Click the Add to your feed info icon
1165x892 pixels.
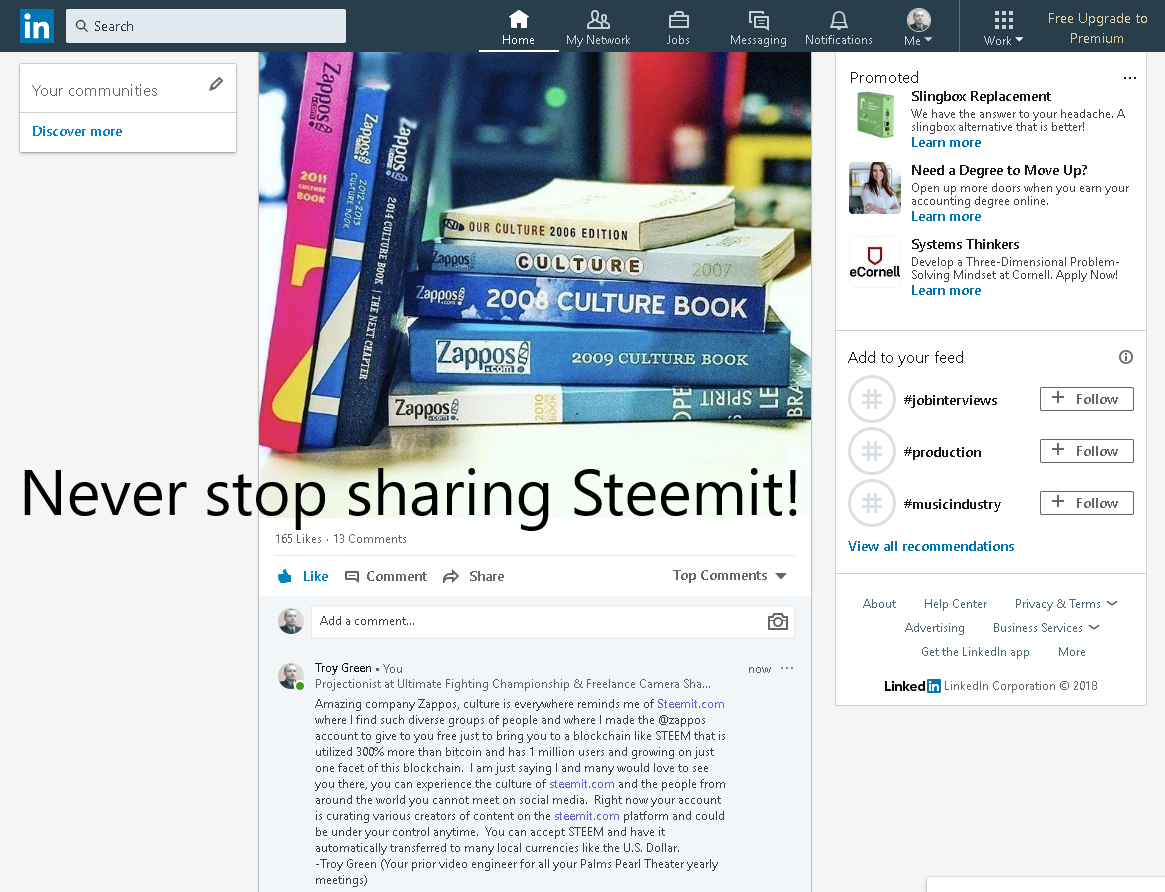tap(1126, 357)
